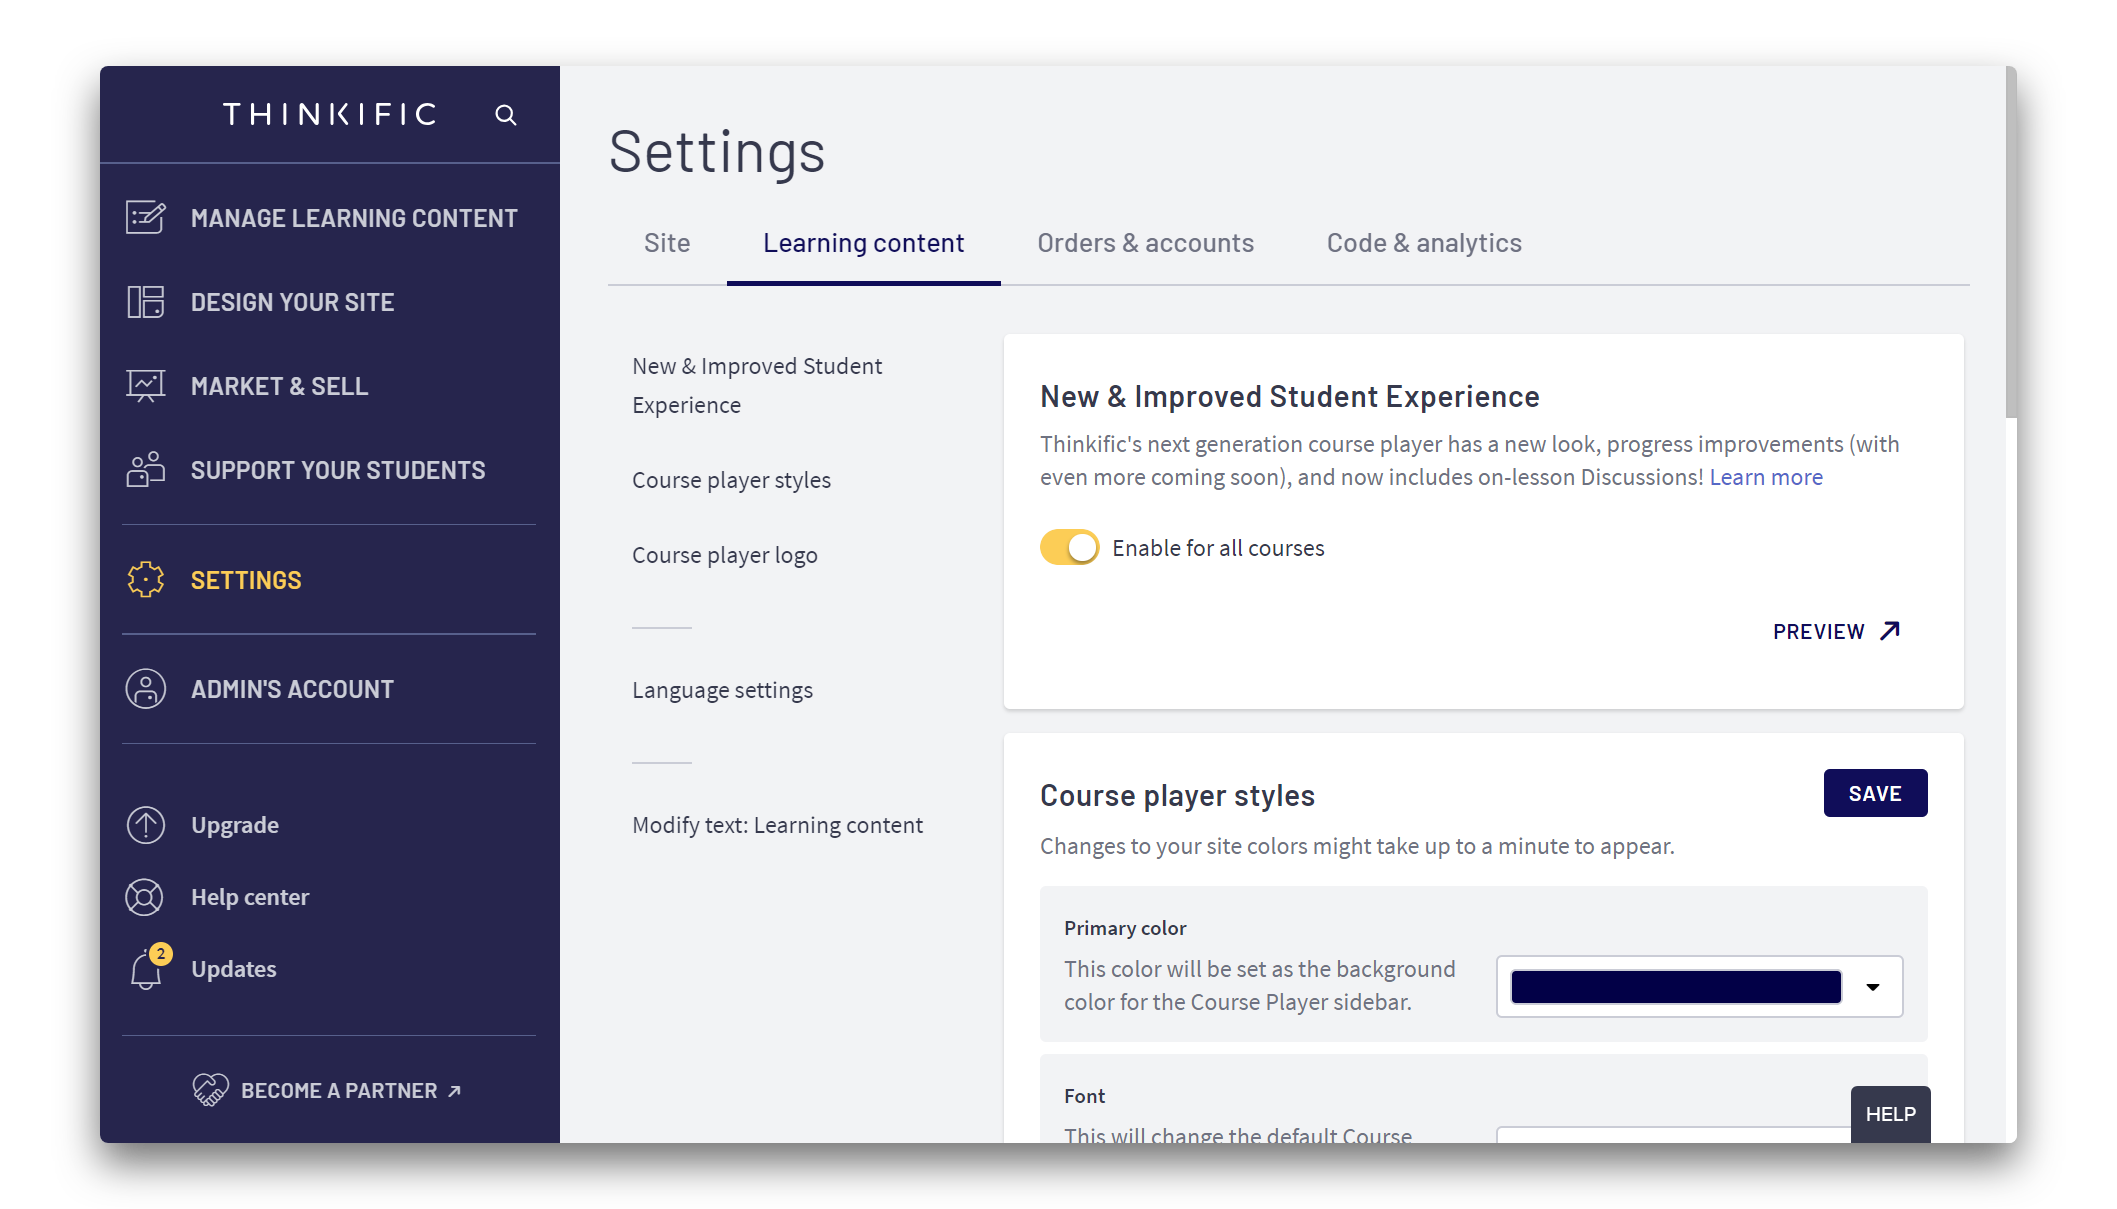
Task: Click the Settings gear icon
Action: [146, 579]
